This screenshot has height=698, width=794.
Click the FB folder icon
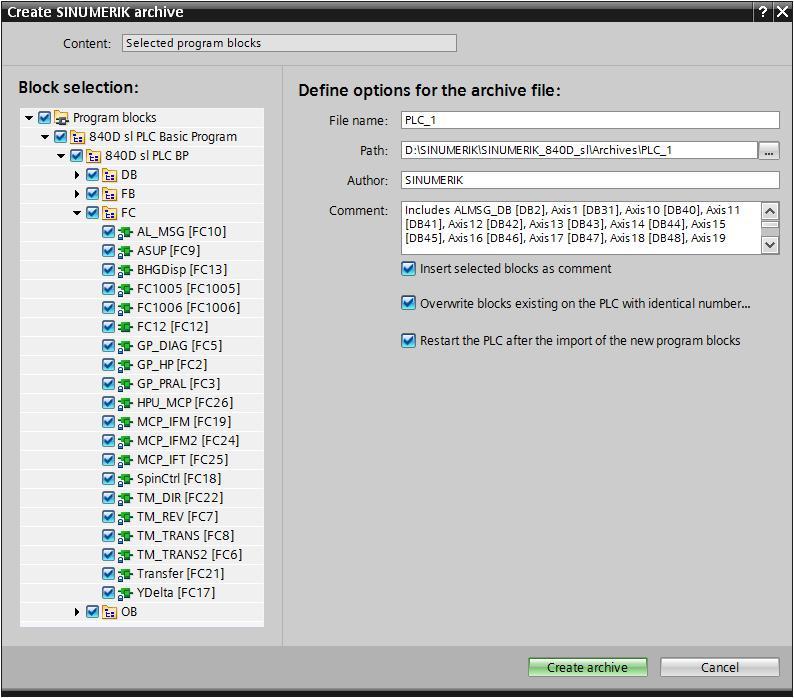click(x=109, y=194)
